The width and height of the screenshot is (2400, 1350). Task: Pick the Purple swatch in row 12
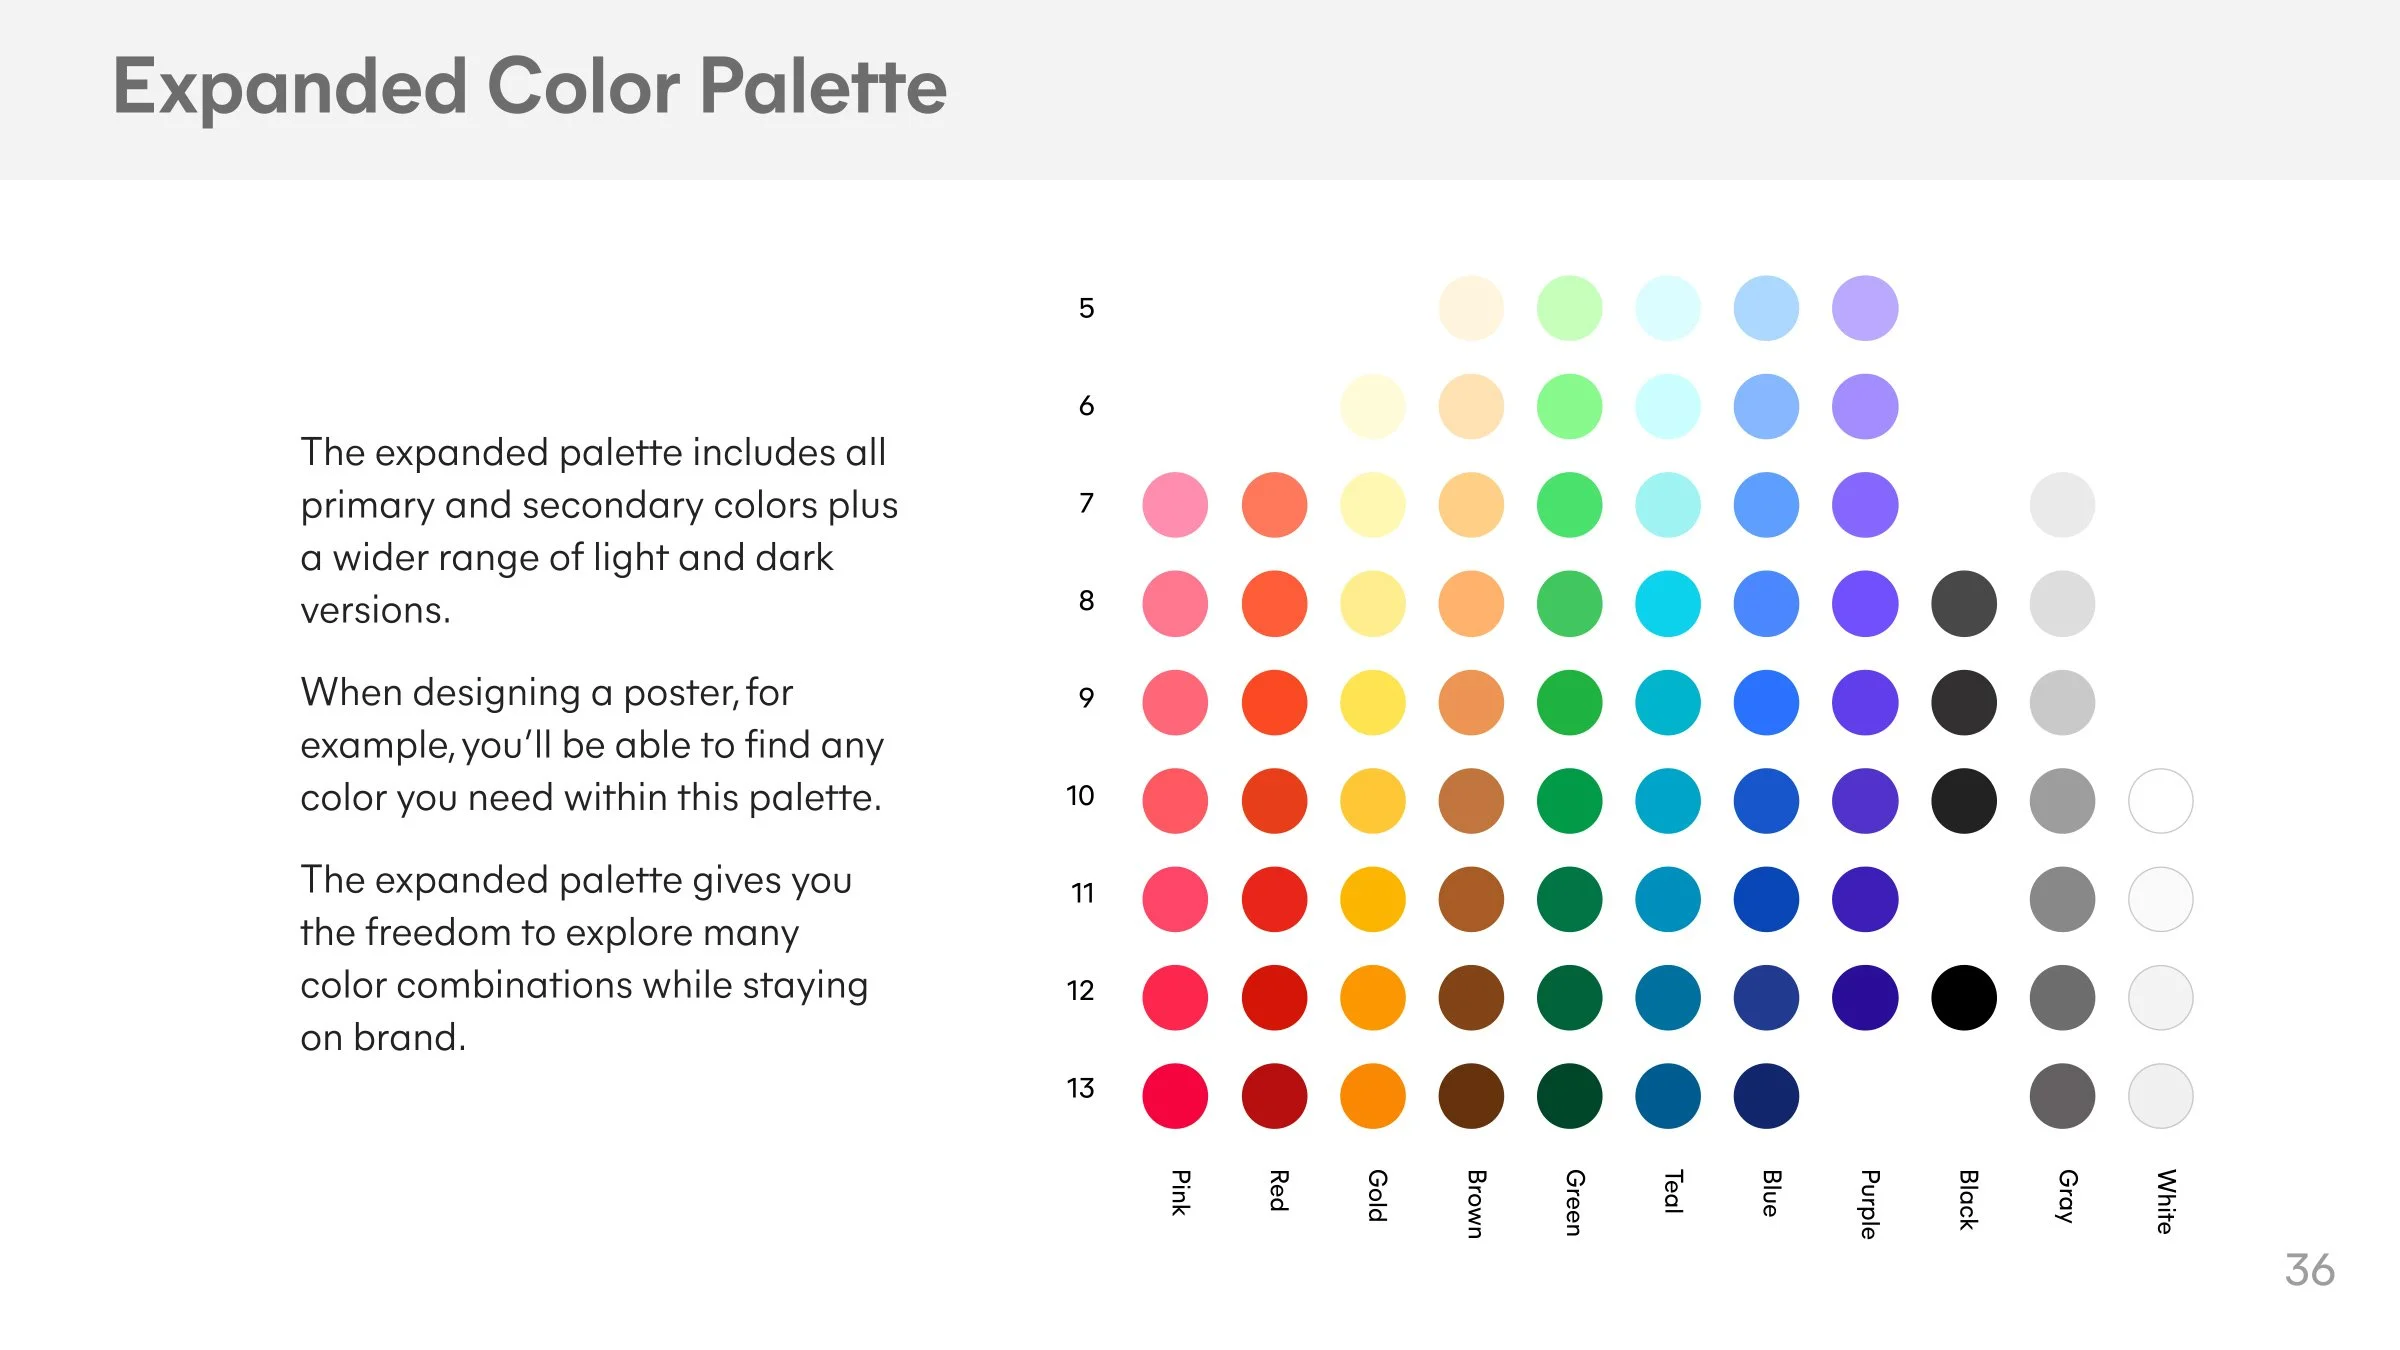(x=1865, y=998)
